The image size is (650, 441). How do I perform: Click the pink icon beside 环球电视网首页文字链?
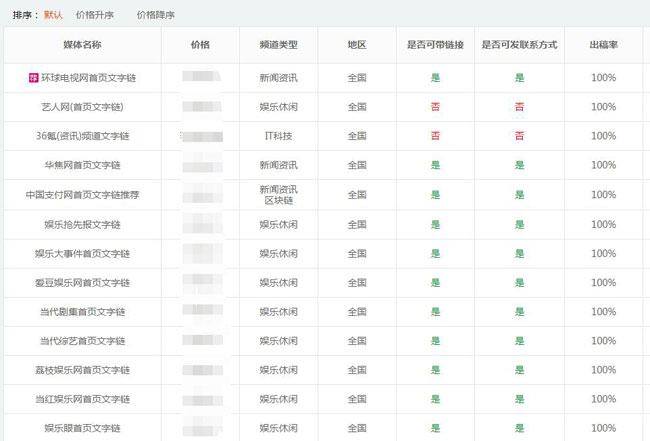pyautogui.click(x=33, y=78)
